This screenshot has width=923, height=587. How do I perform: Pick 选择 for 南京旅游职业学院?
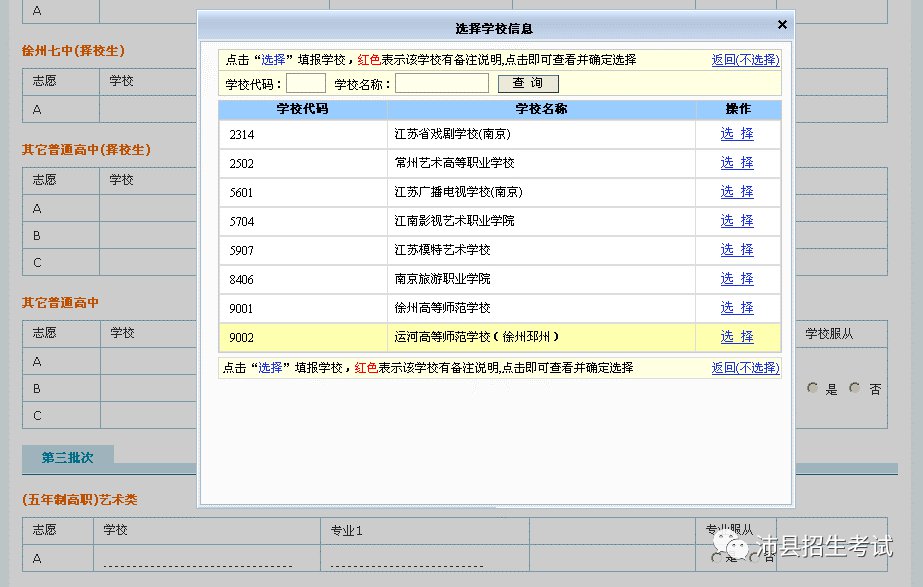737,279
